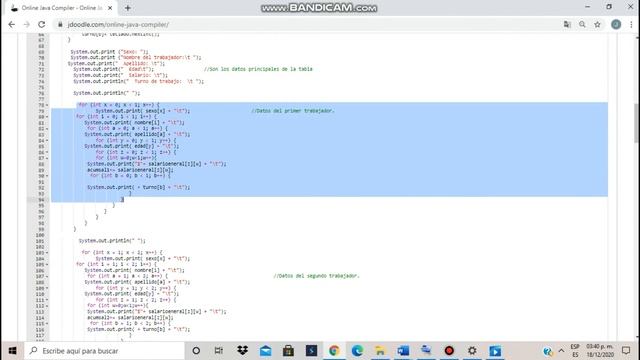The image size is (640, 360).
Task: Open File Explorer from the taskbar
Action: coord(380,351)
